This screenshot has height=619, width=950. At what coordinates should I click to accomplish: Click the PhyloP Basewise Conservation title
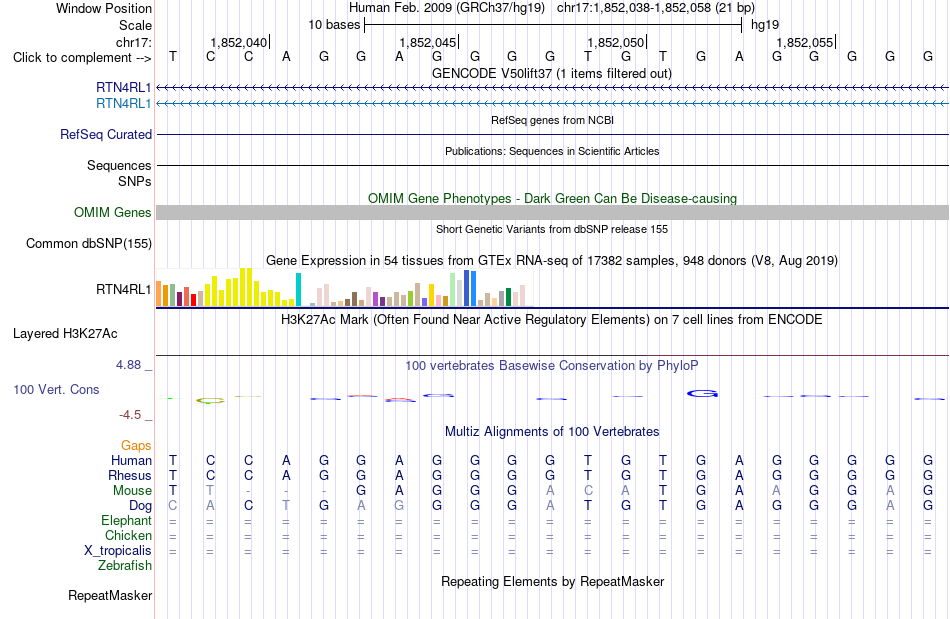tap(552, 366)
